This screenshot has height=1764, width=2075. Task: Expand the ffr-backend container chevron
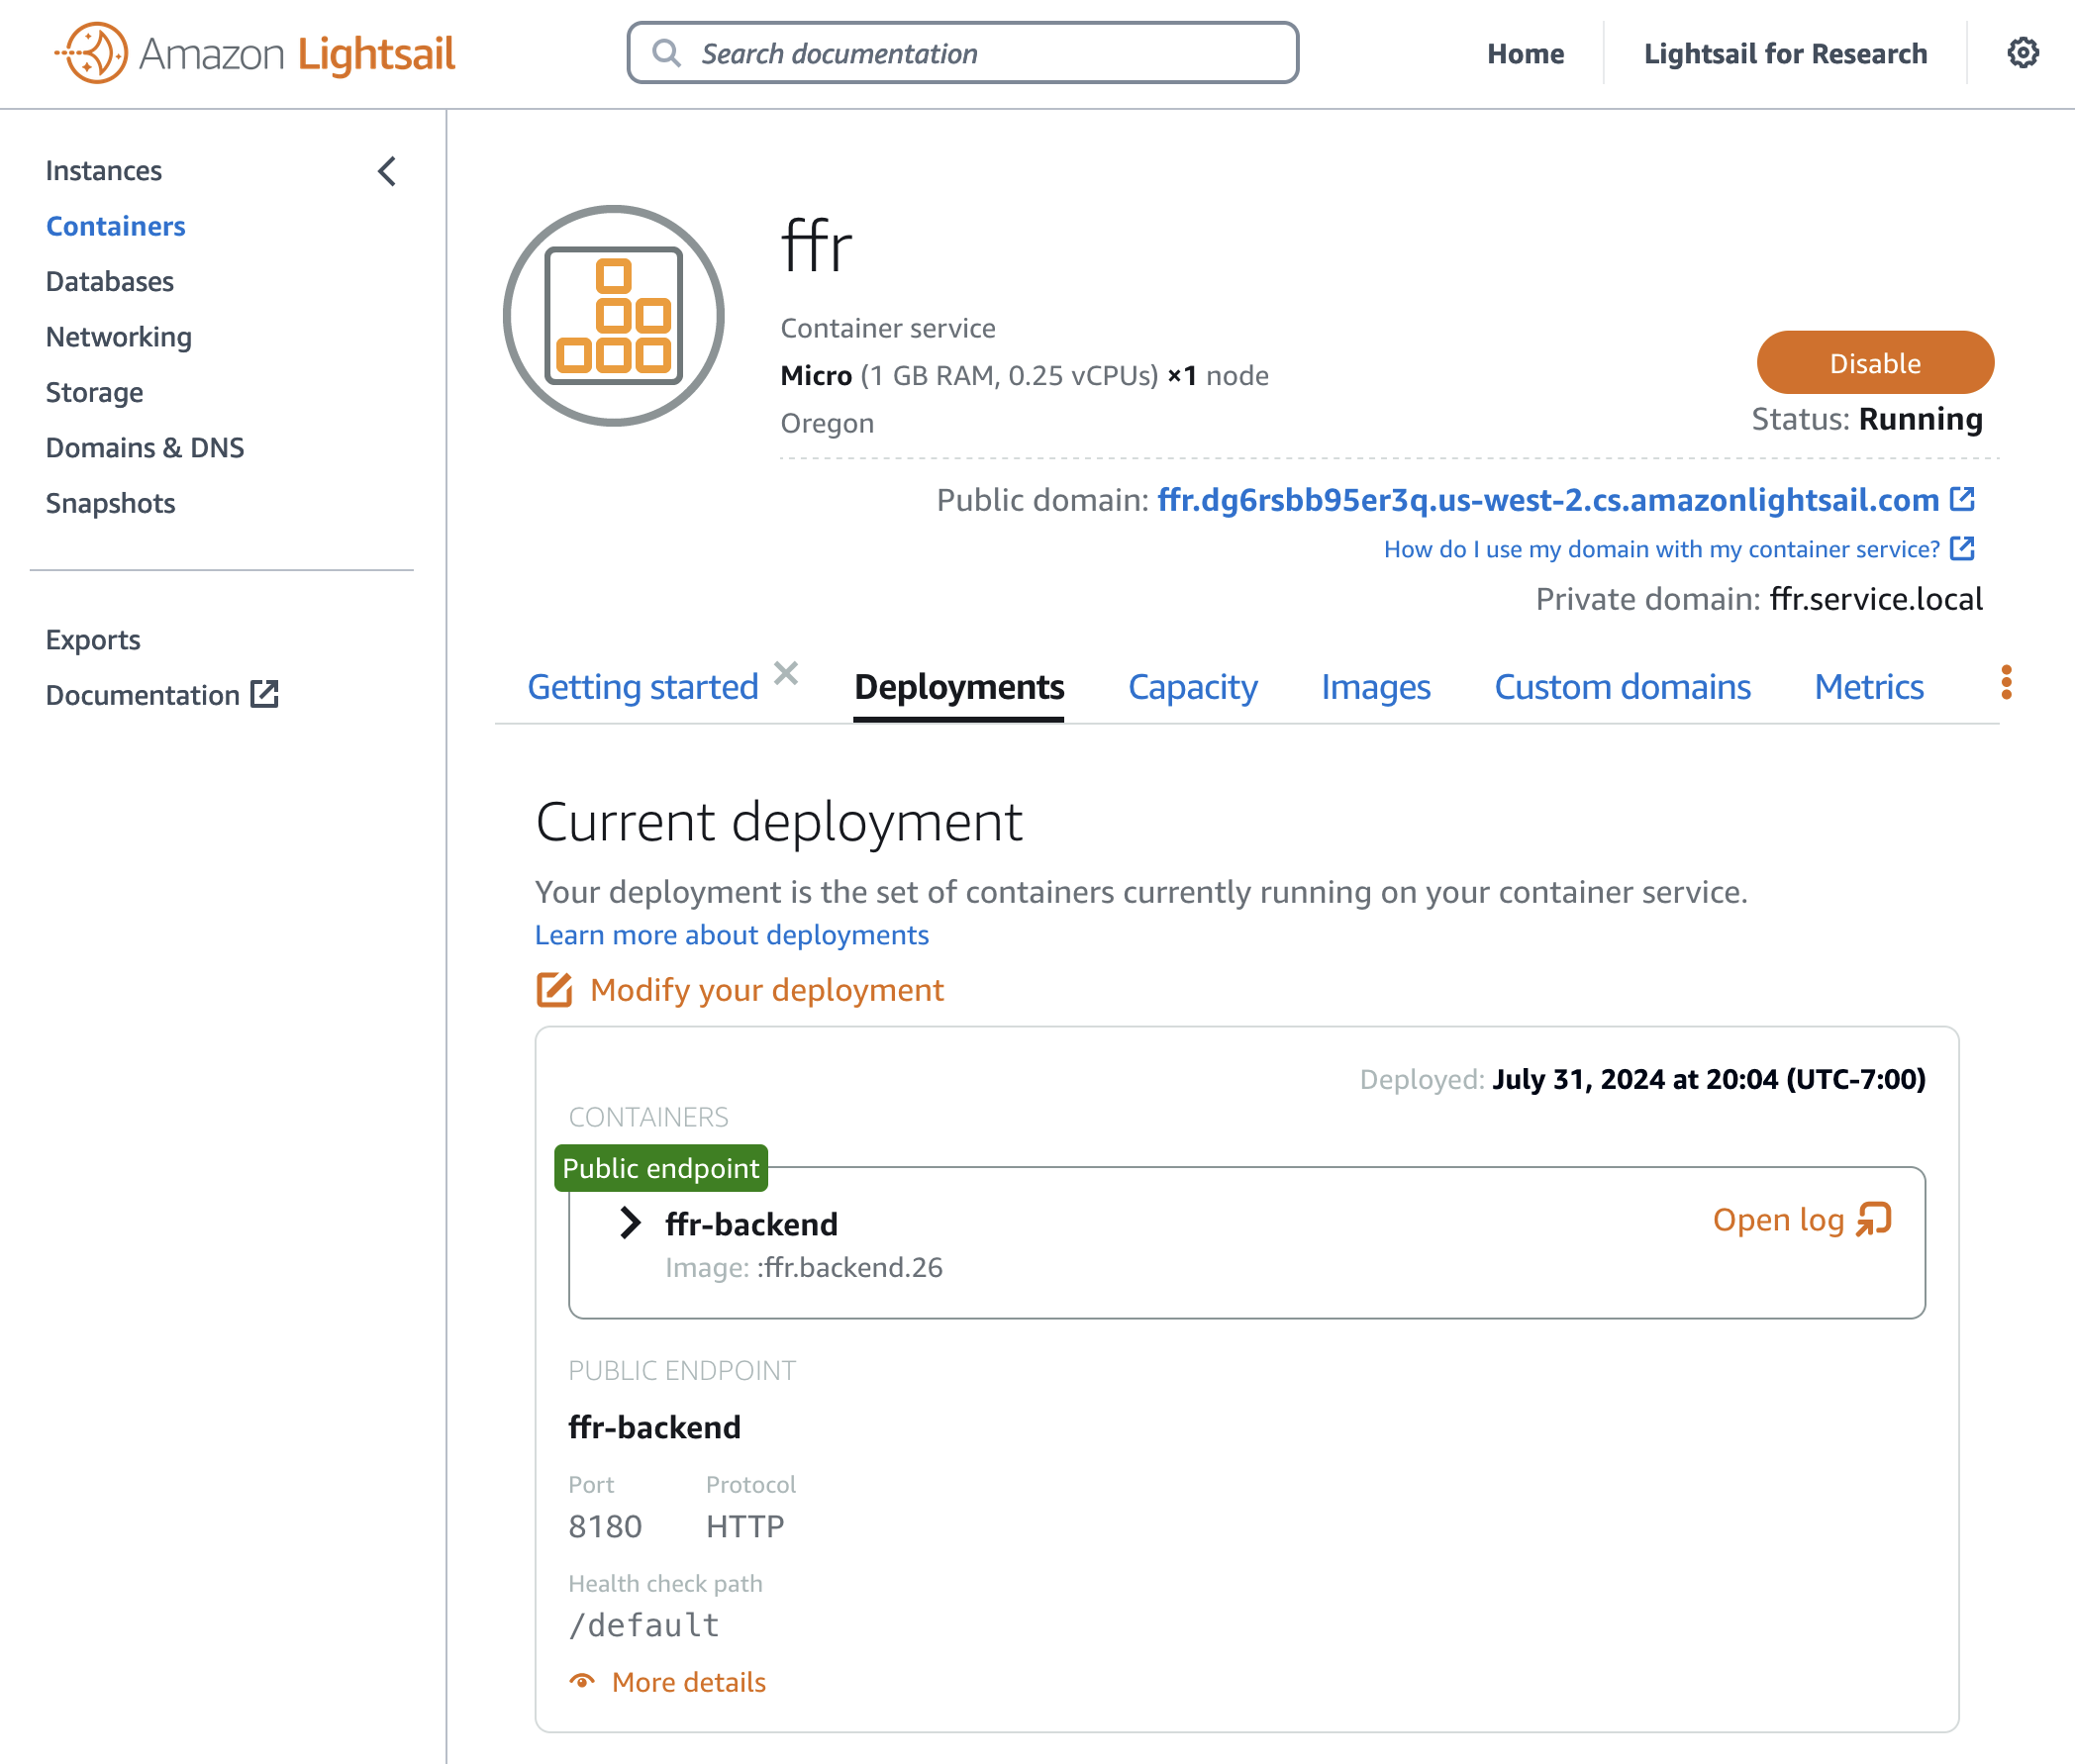[x=629, y=1222]
